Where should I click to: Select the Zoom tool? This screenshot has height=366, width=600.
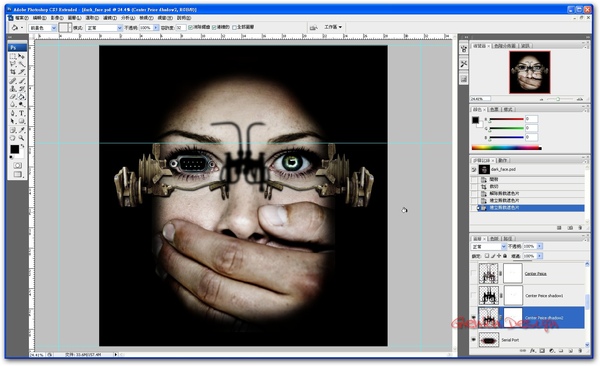21,138
